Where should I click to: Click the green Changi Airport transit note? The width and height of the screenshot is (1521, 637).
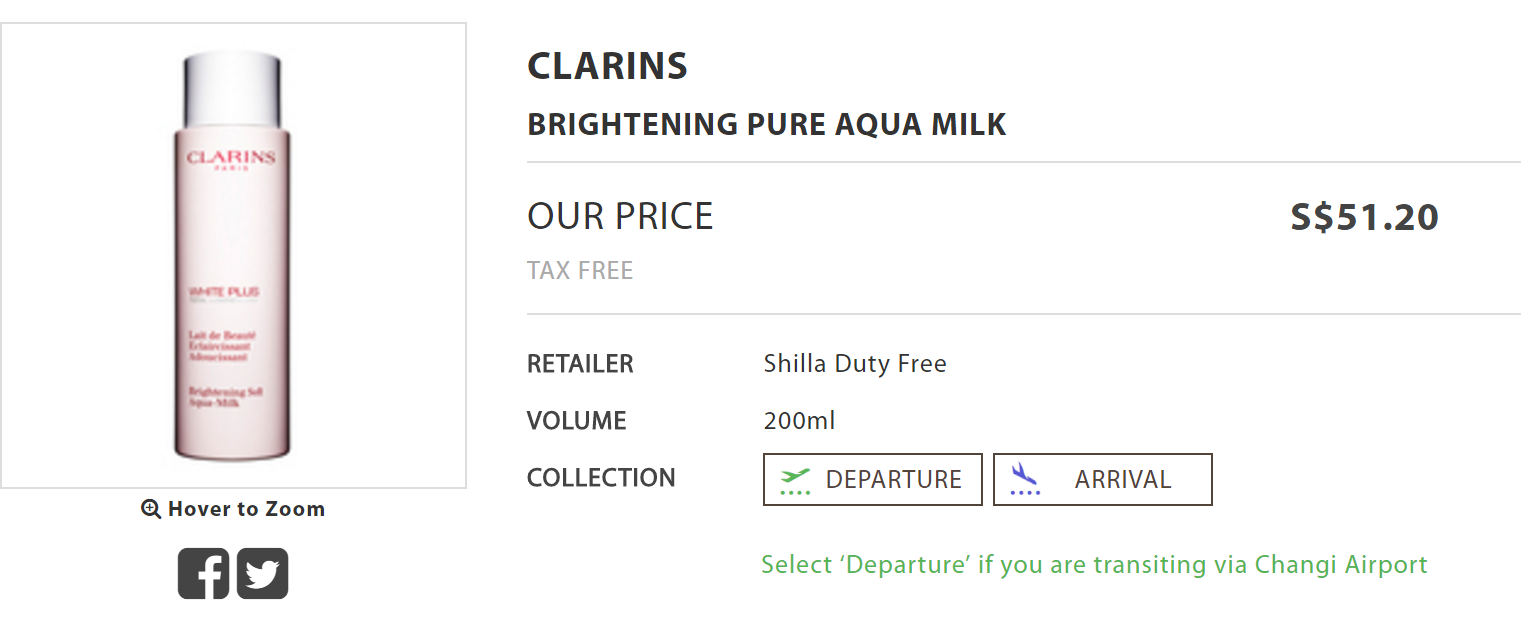tap(1094, 565)
